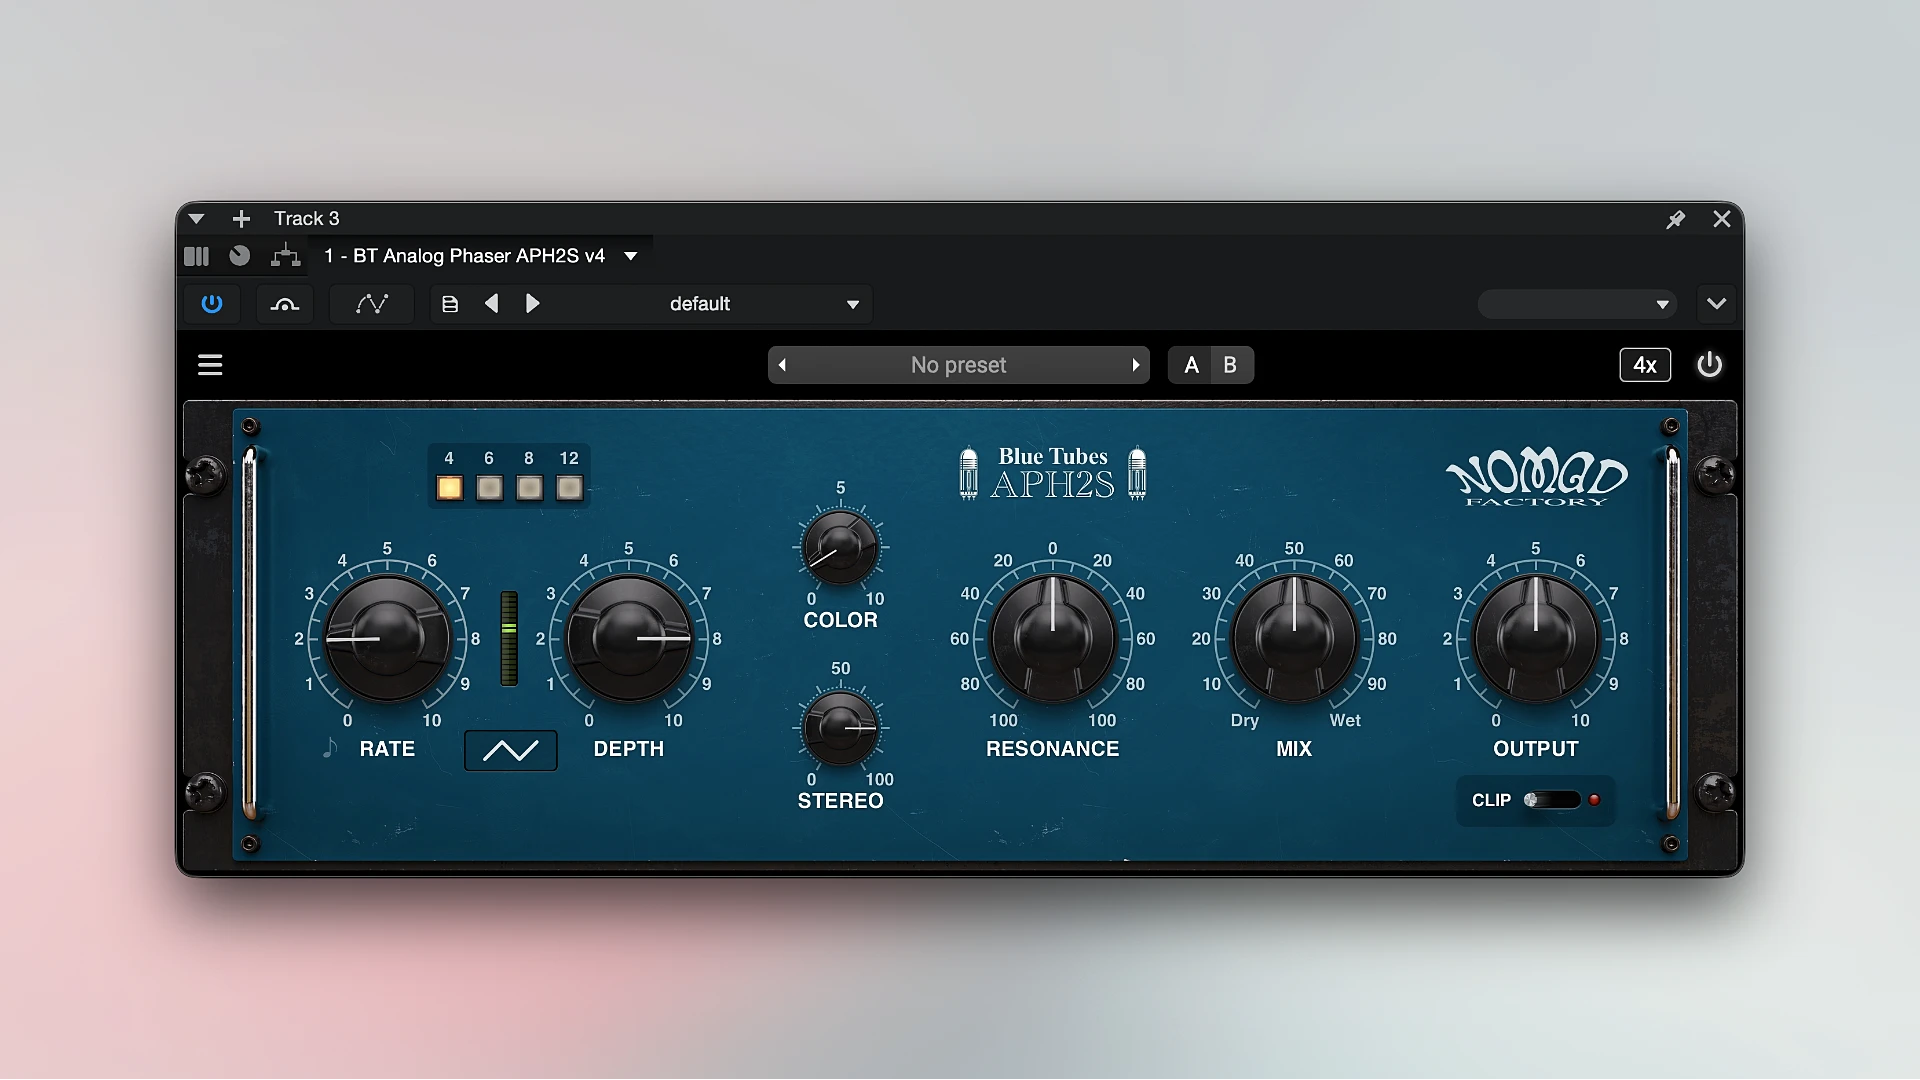This screenshot has width=1920, height=1080.
Task: Pin the plugin window
Action: 1676,219
